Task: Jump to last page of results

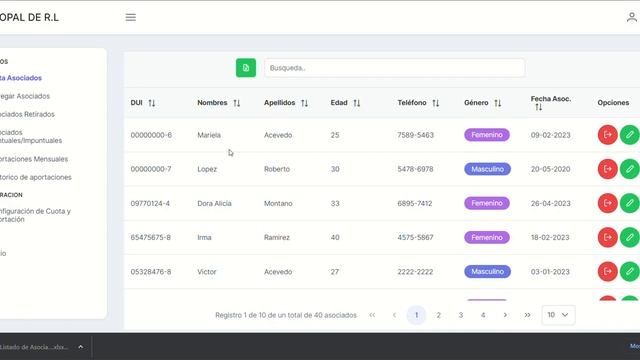Action: pos(527,315)
